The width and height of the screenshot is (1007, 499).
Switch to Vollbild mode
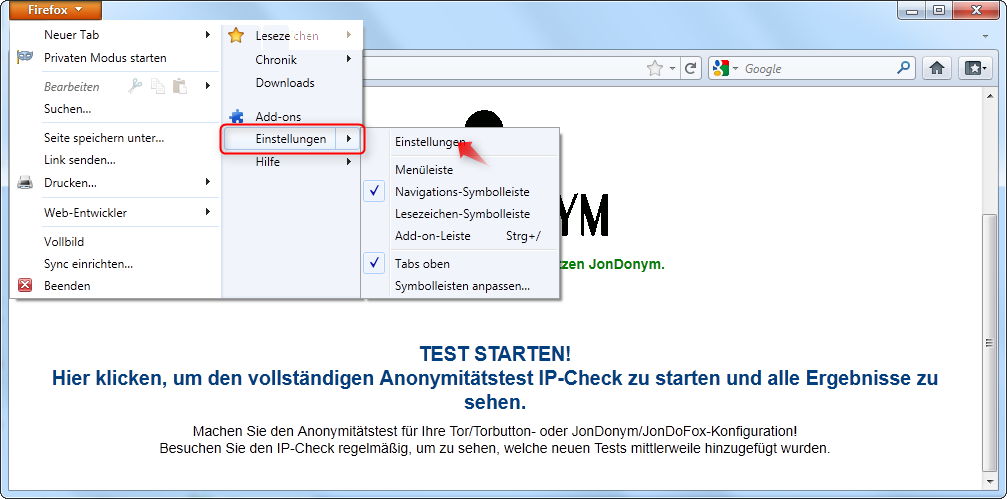(x=64, y=242)
